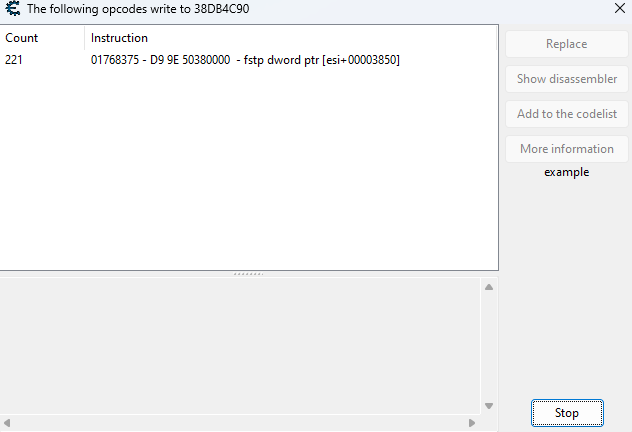Viewport: 632px width, 432px height.
Task: Close the opcodes window with X
Action: [x=619, y=8]
